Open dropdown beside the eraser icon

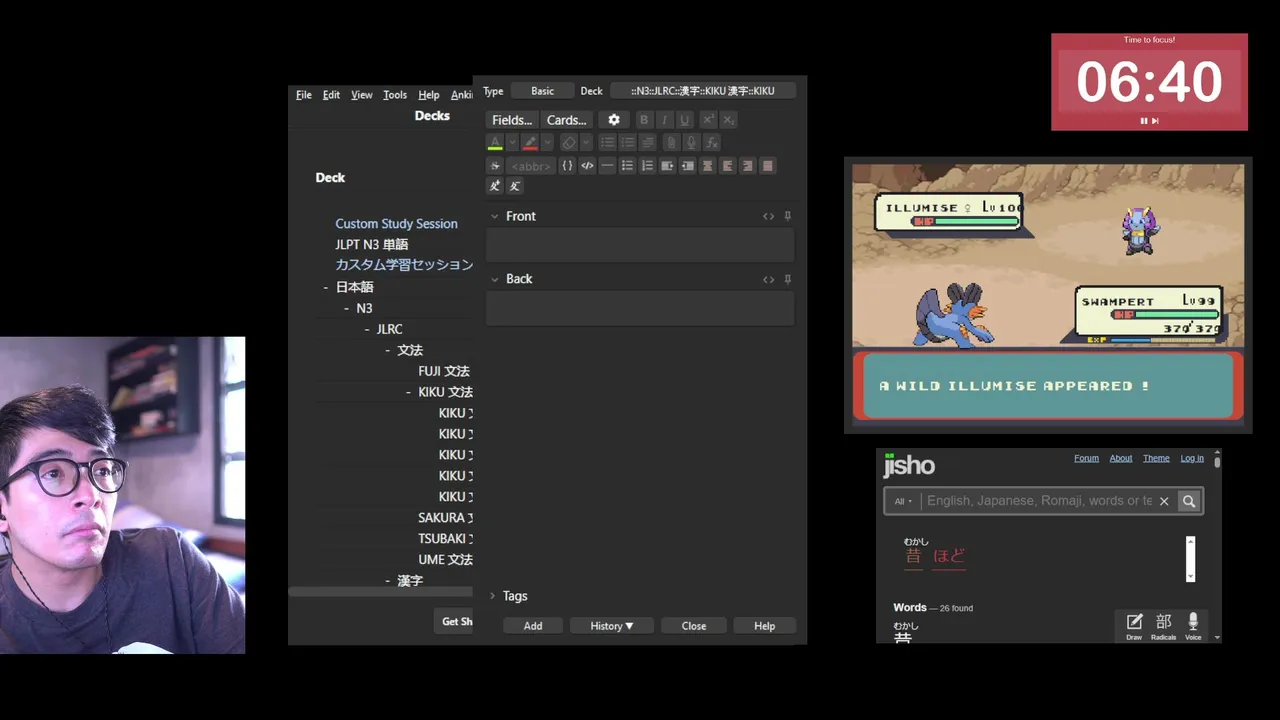pos(586,143)
